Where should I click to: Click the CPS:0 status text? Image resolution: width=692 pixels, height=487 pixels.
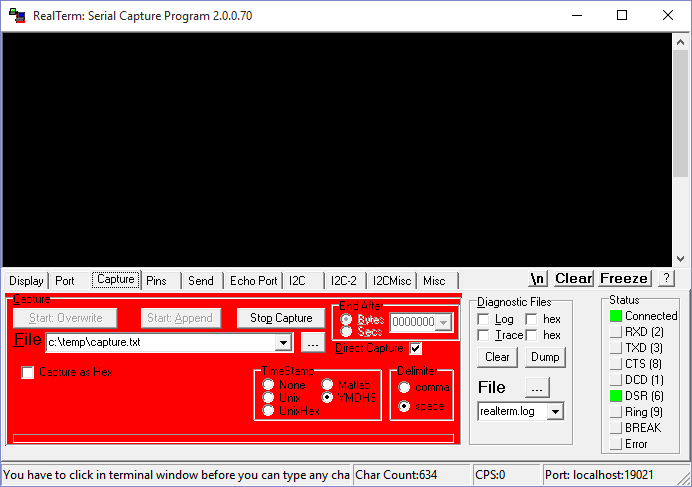(x=490, y=475)
